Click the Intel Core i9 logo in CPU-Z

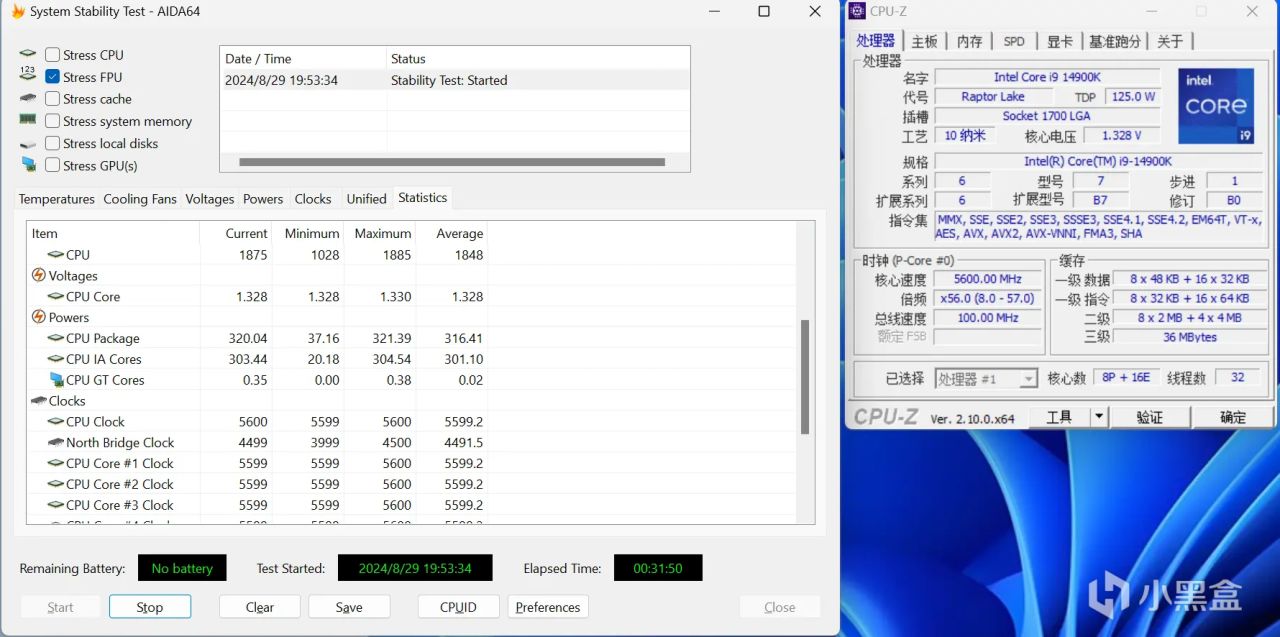(1216, 106)
